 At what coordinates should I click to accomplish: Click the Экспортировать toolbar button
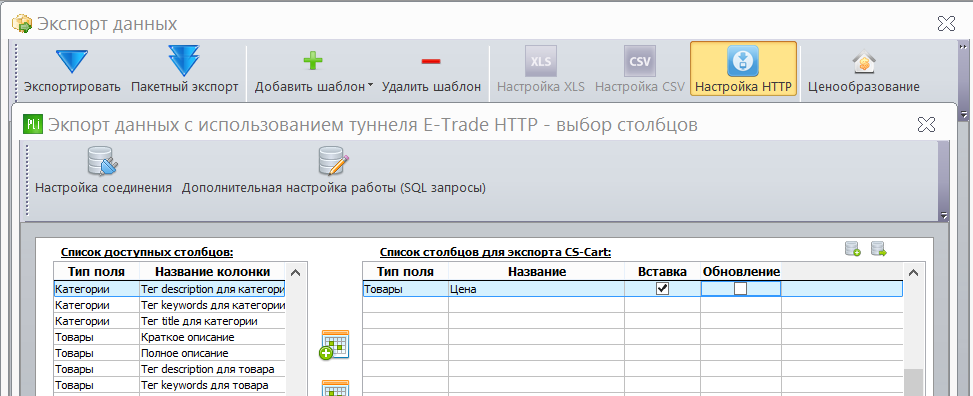[x=72, y=70]
